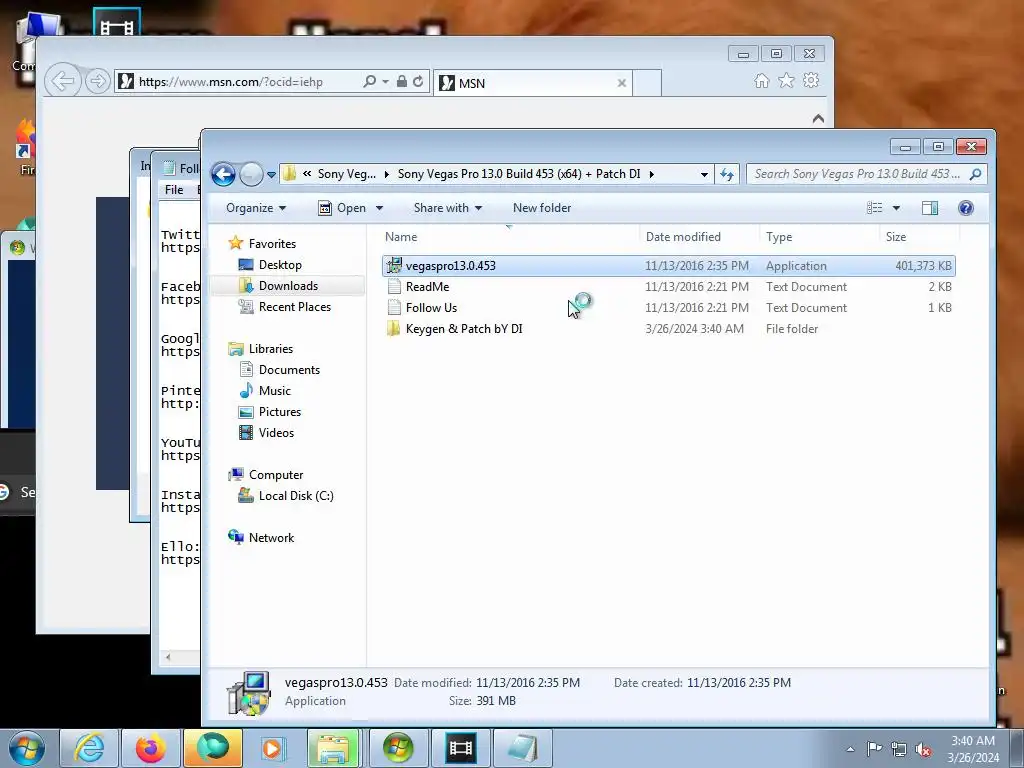Click Sony Veg... breadcrumb in address bar
Screen dimensions: 1024x768
pos(347,174)
